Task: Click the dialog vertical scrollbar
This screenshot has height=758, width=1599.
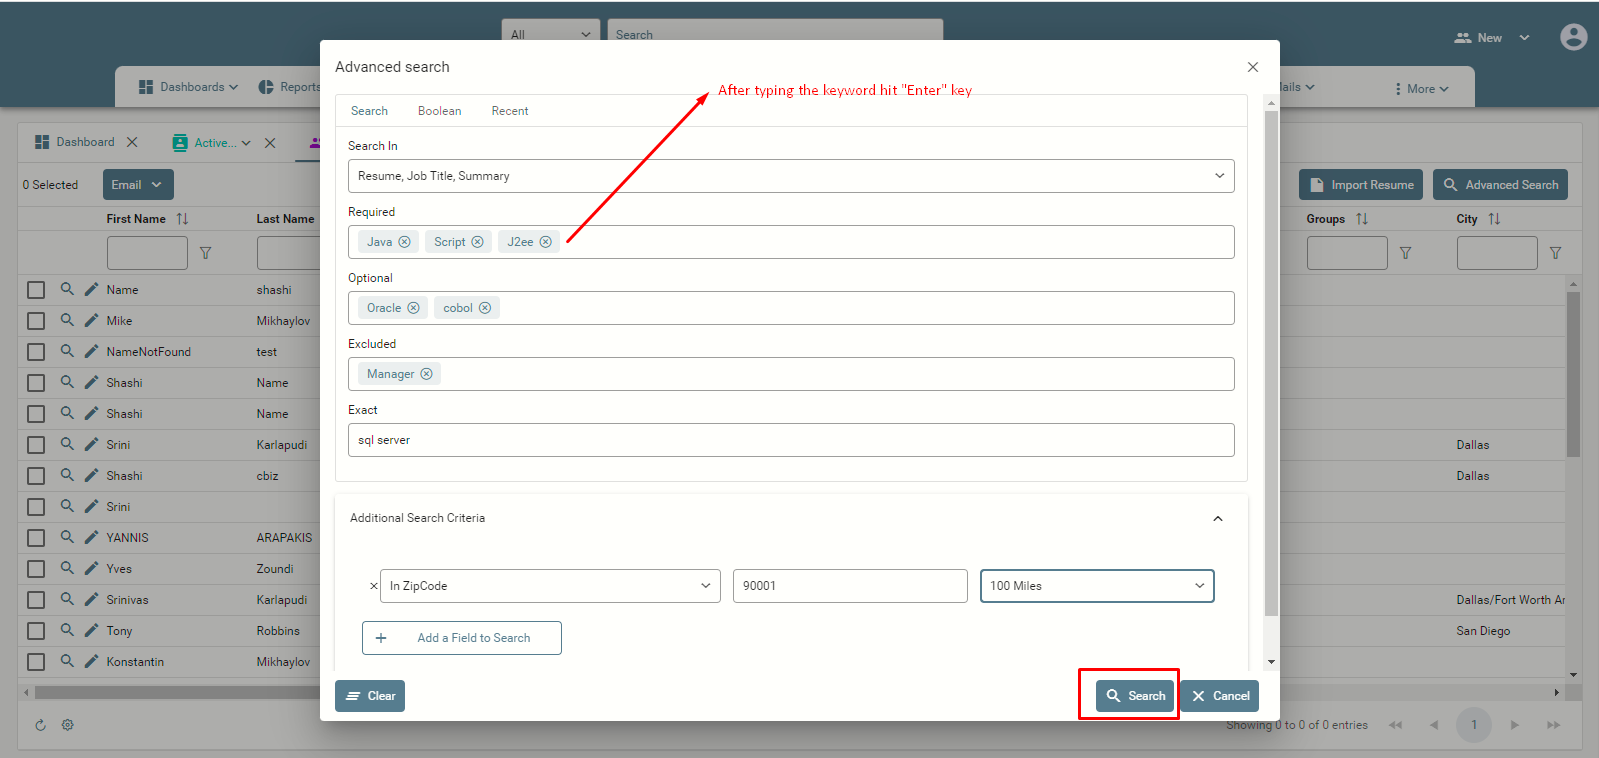Action: (1272, 362)
